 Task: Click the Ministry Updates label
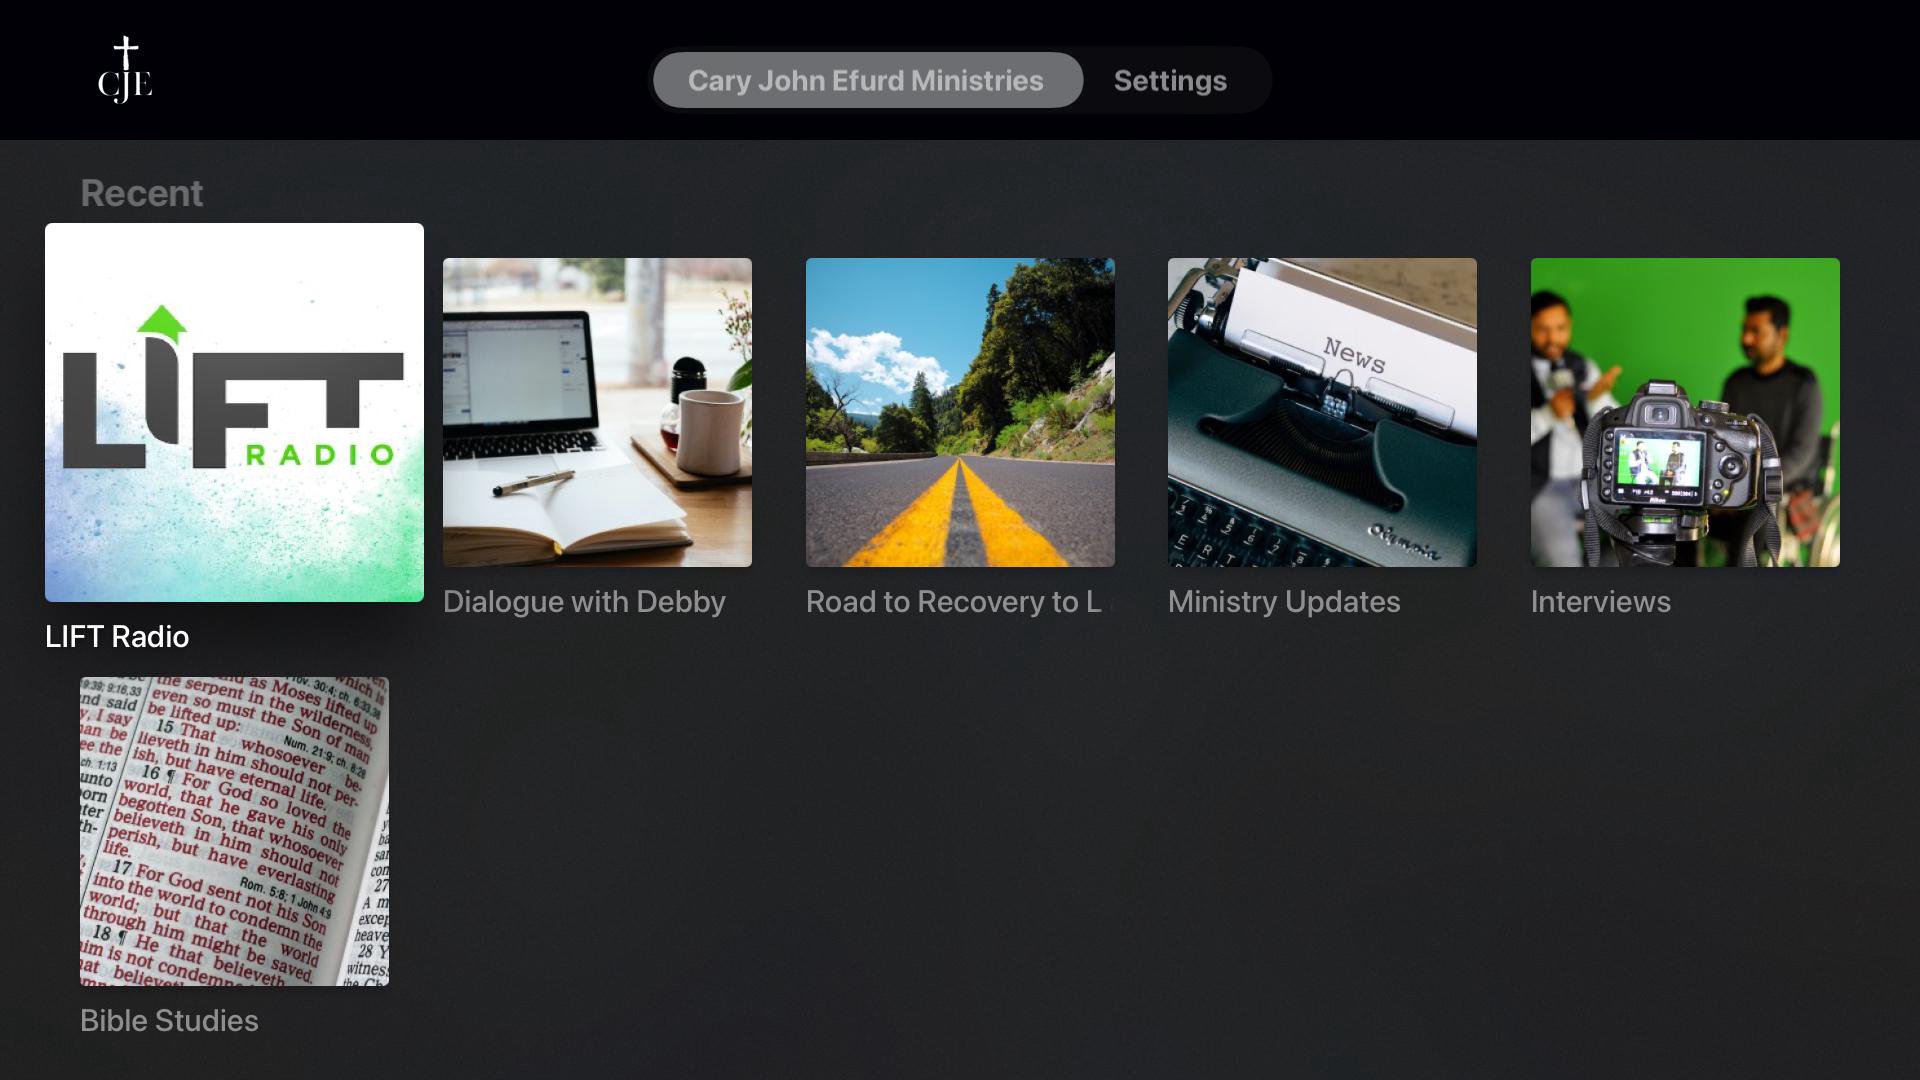click(x=1284, y=602)
